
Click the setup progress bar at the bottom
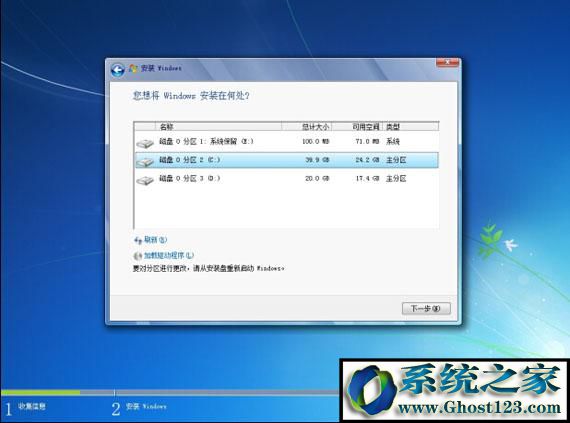click(x=170, y=392)
